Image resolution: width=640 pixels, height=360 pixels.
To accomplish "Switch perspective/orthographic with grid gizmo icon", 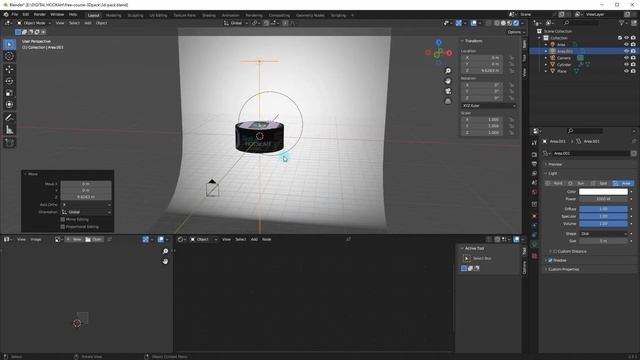I will click(448, 101).
